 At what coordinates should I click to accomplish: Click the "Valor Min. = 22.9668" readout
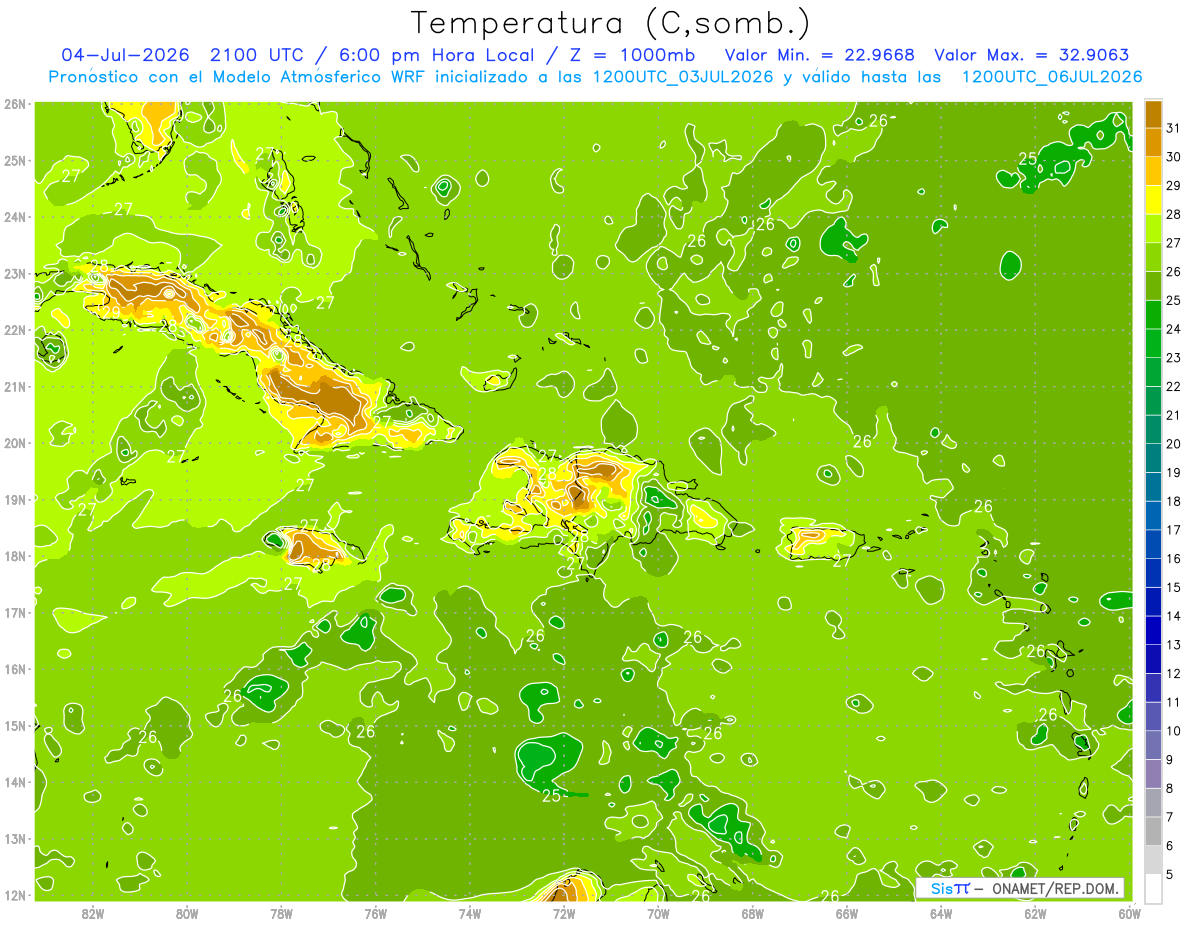click(820, 54)
